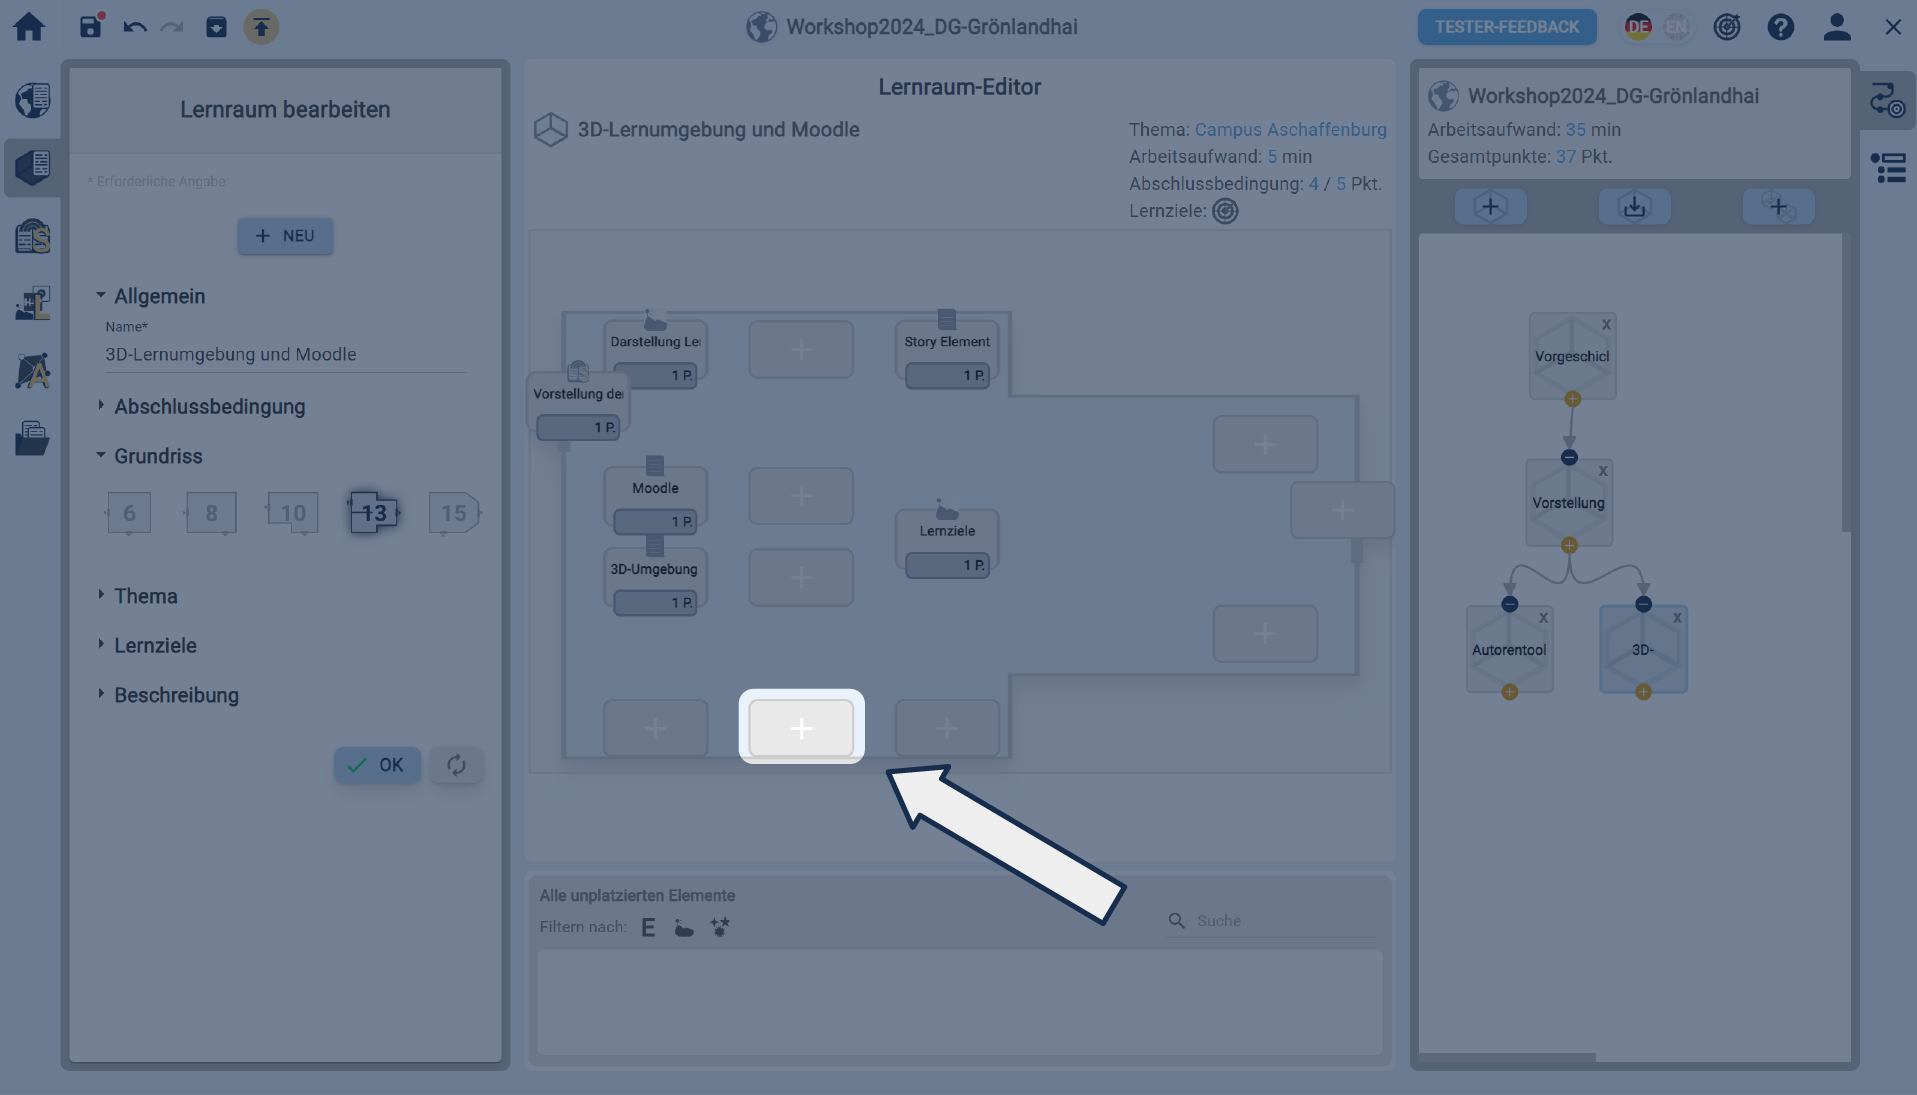Open the learning room tab in left sidebar
The image size is (1917, 1095).
(33, 167)
